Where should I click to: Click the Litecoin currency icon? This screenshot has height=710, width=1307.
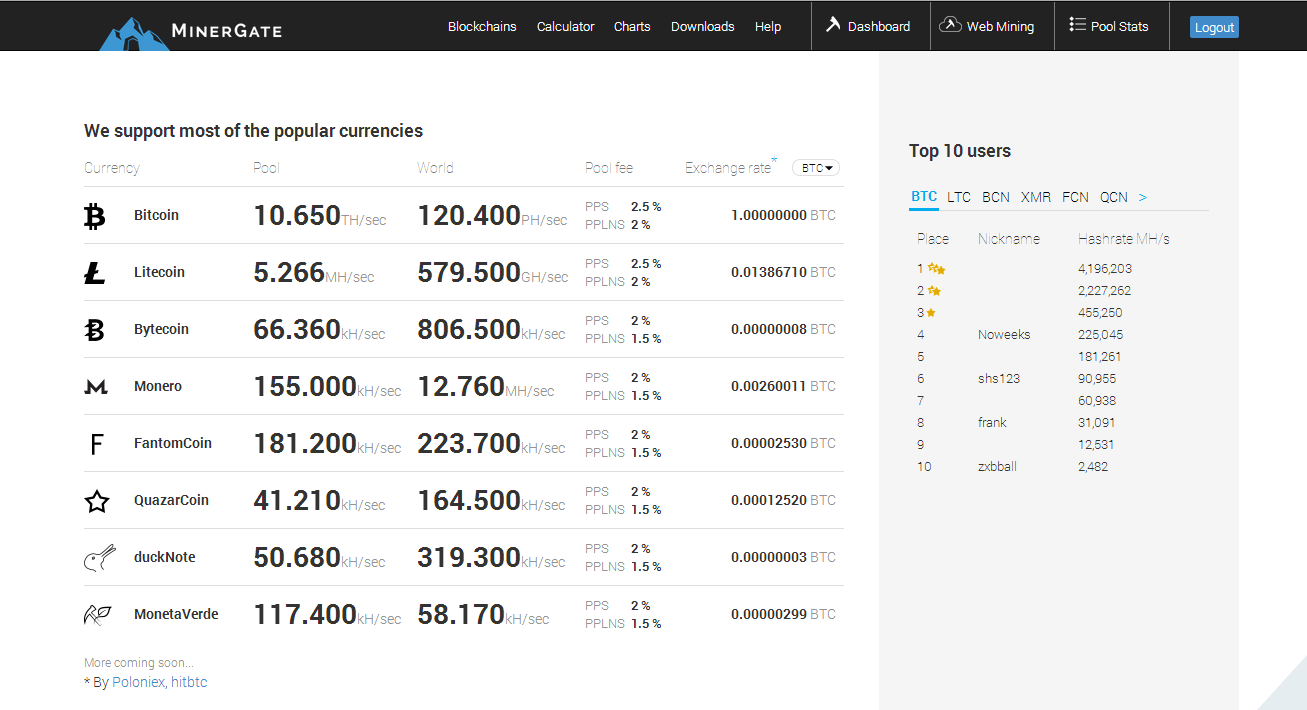click(95, 272)
